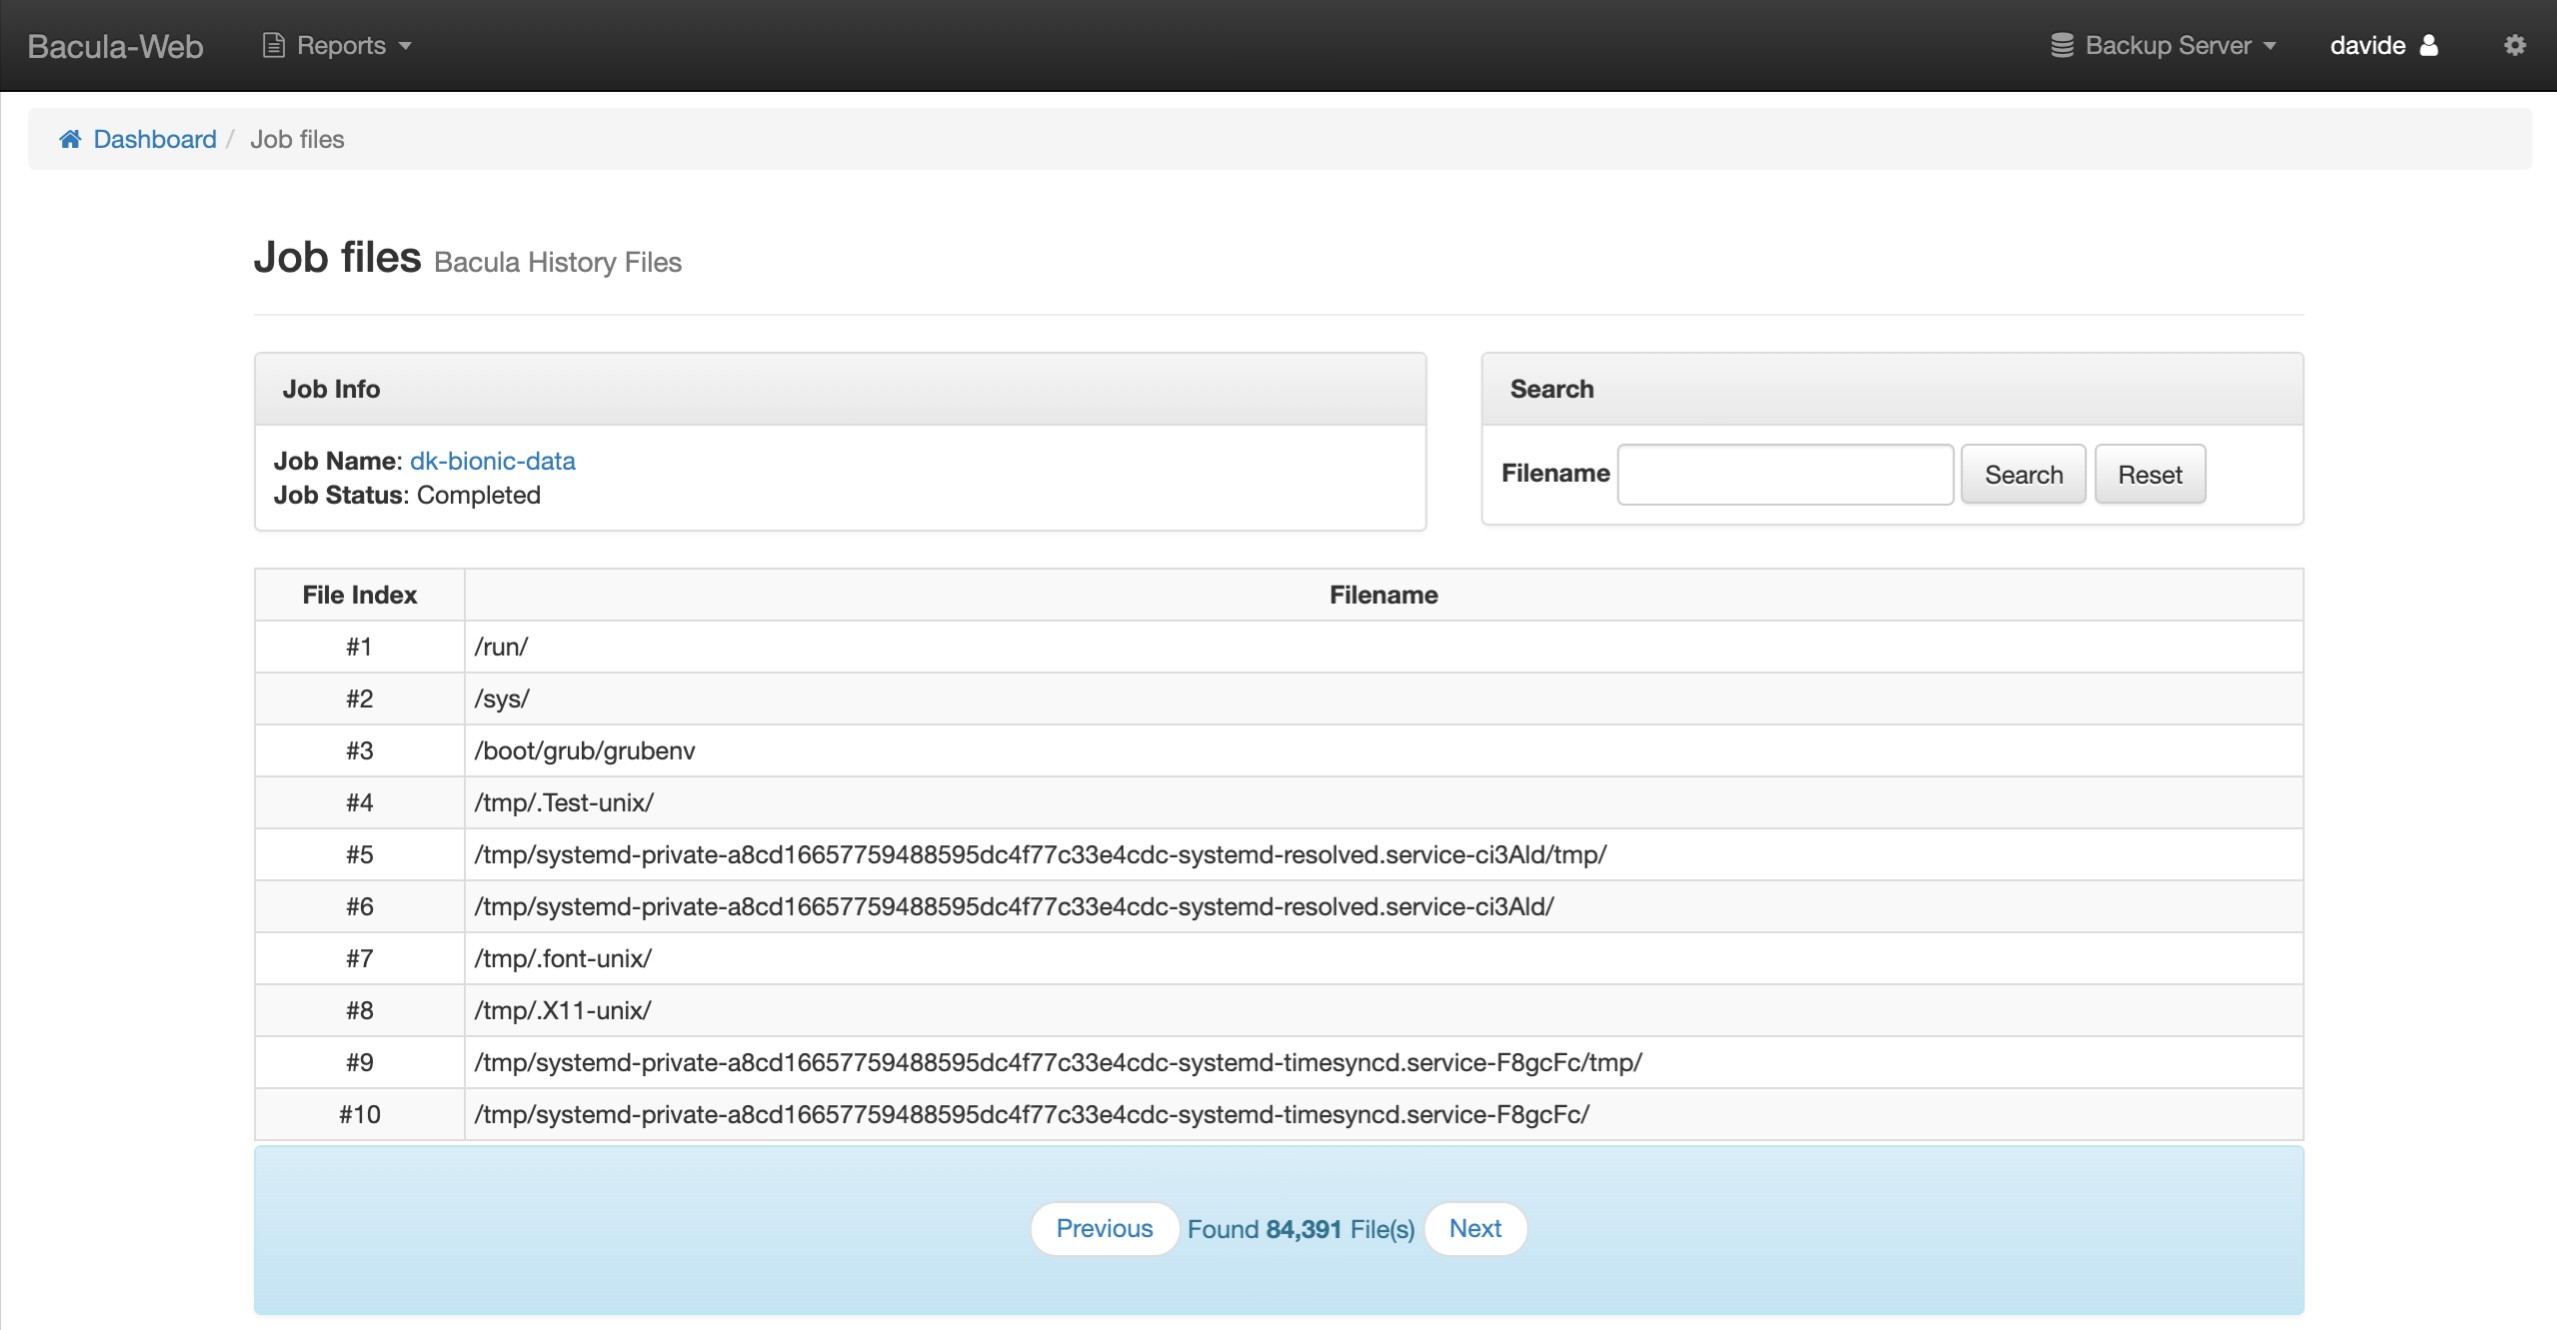Expand the Reports dropdown menu

click(x=340, y=45)
